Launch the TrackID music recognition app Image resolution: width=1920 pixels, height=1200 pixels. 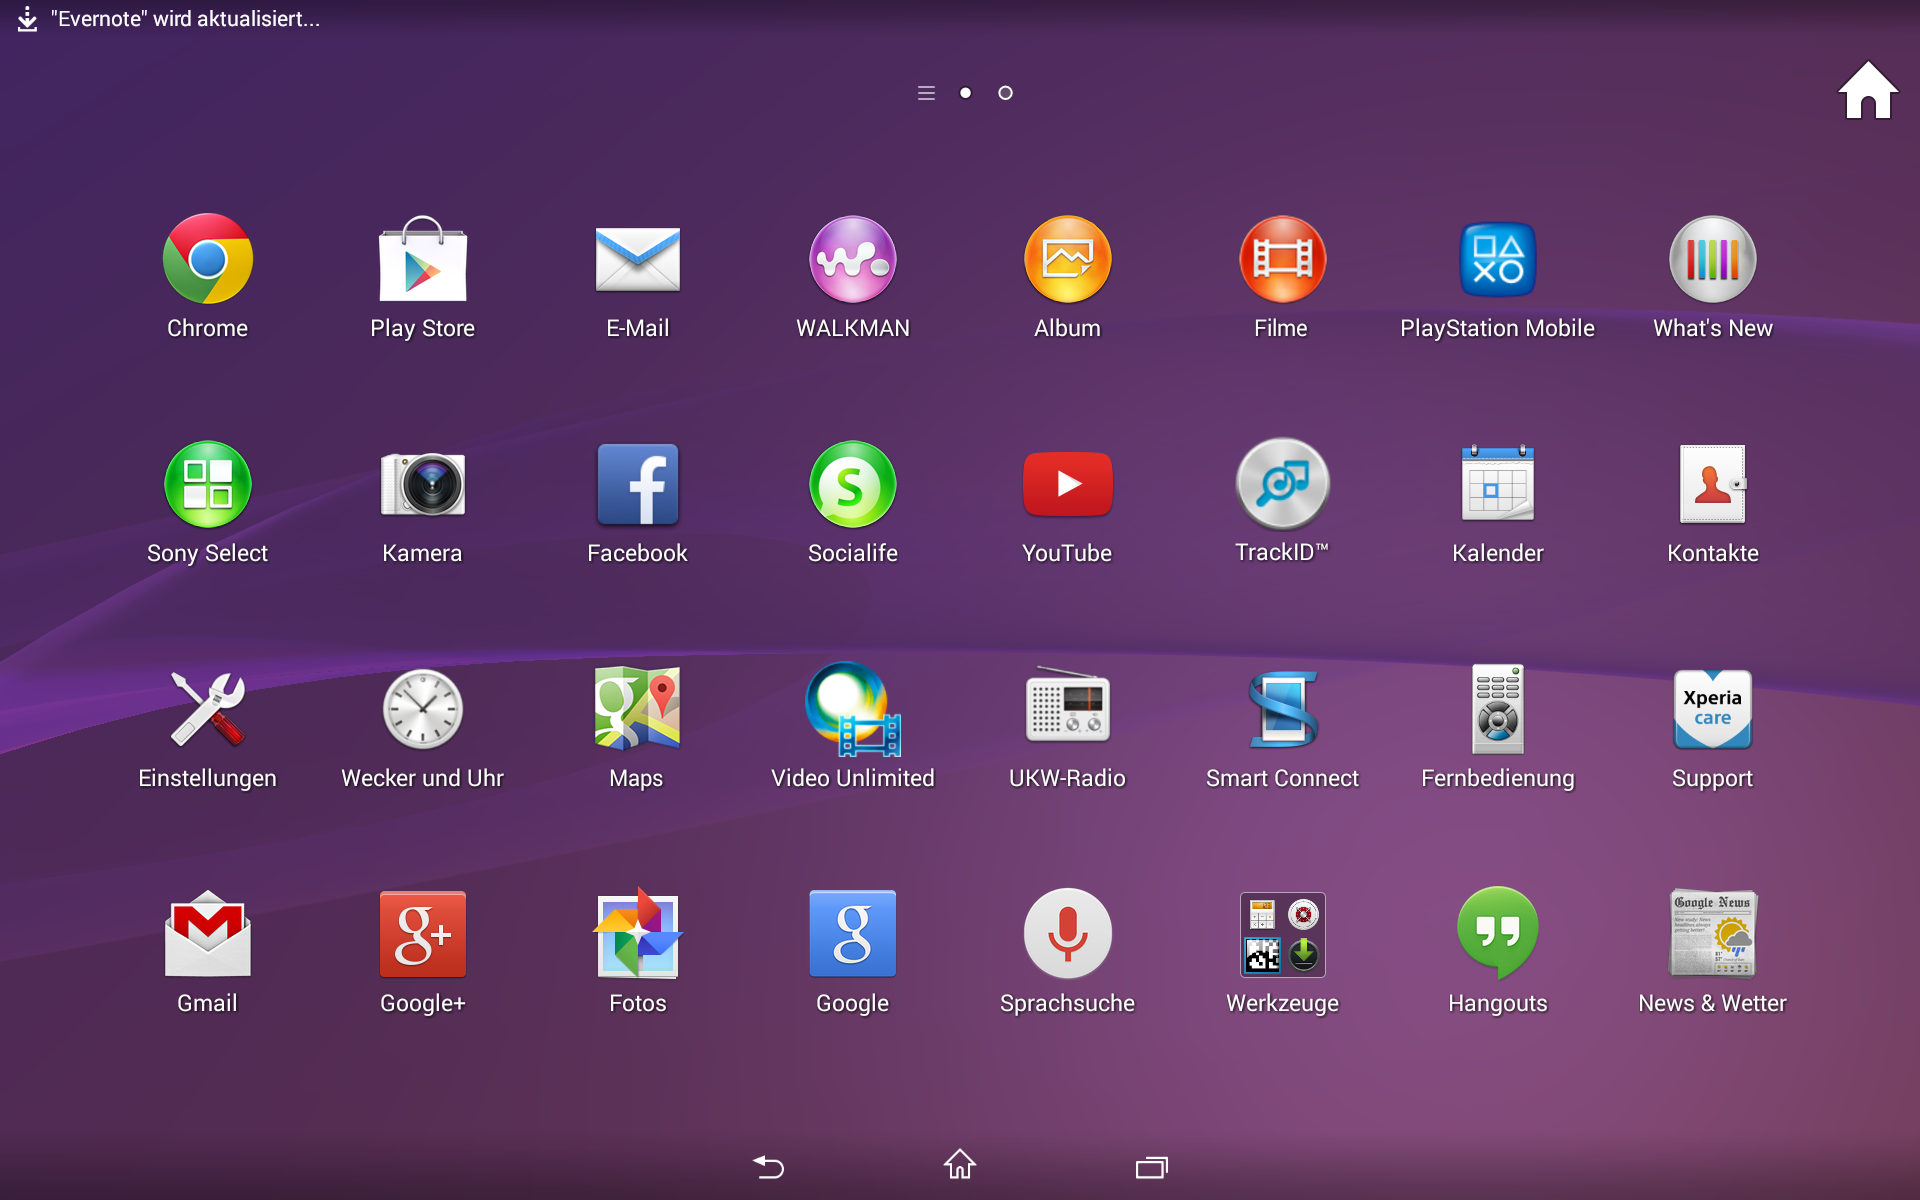coord(1282,484)
